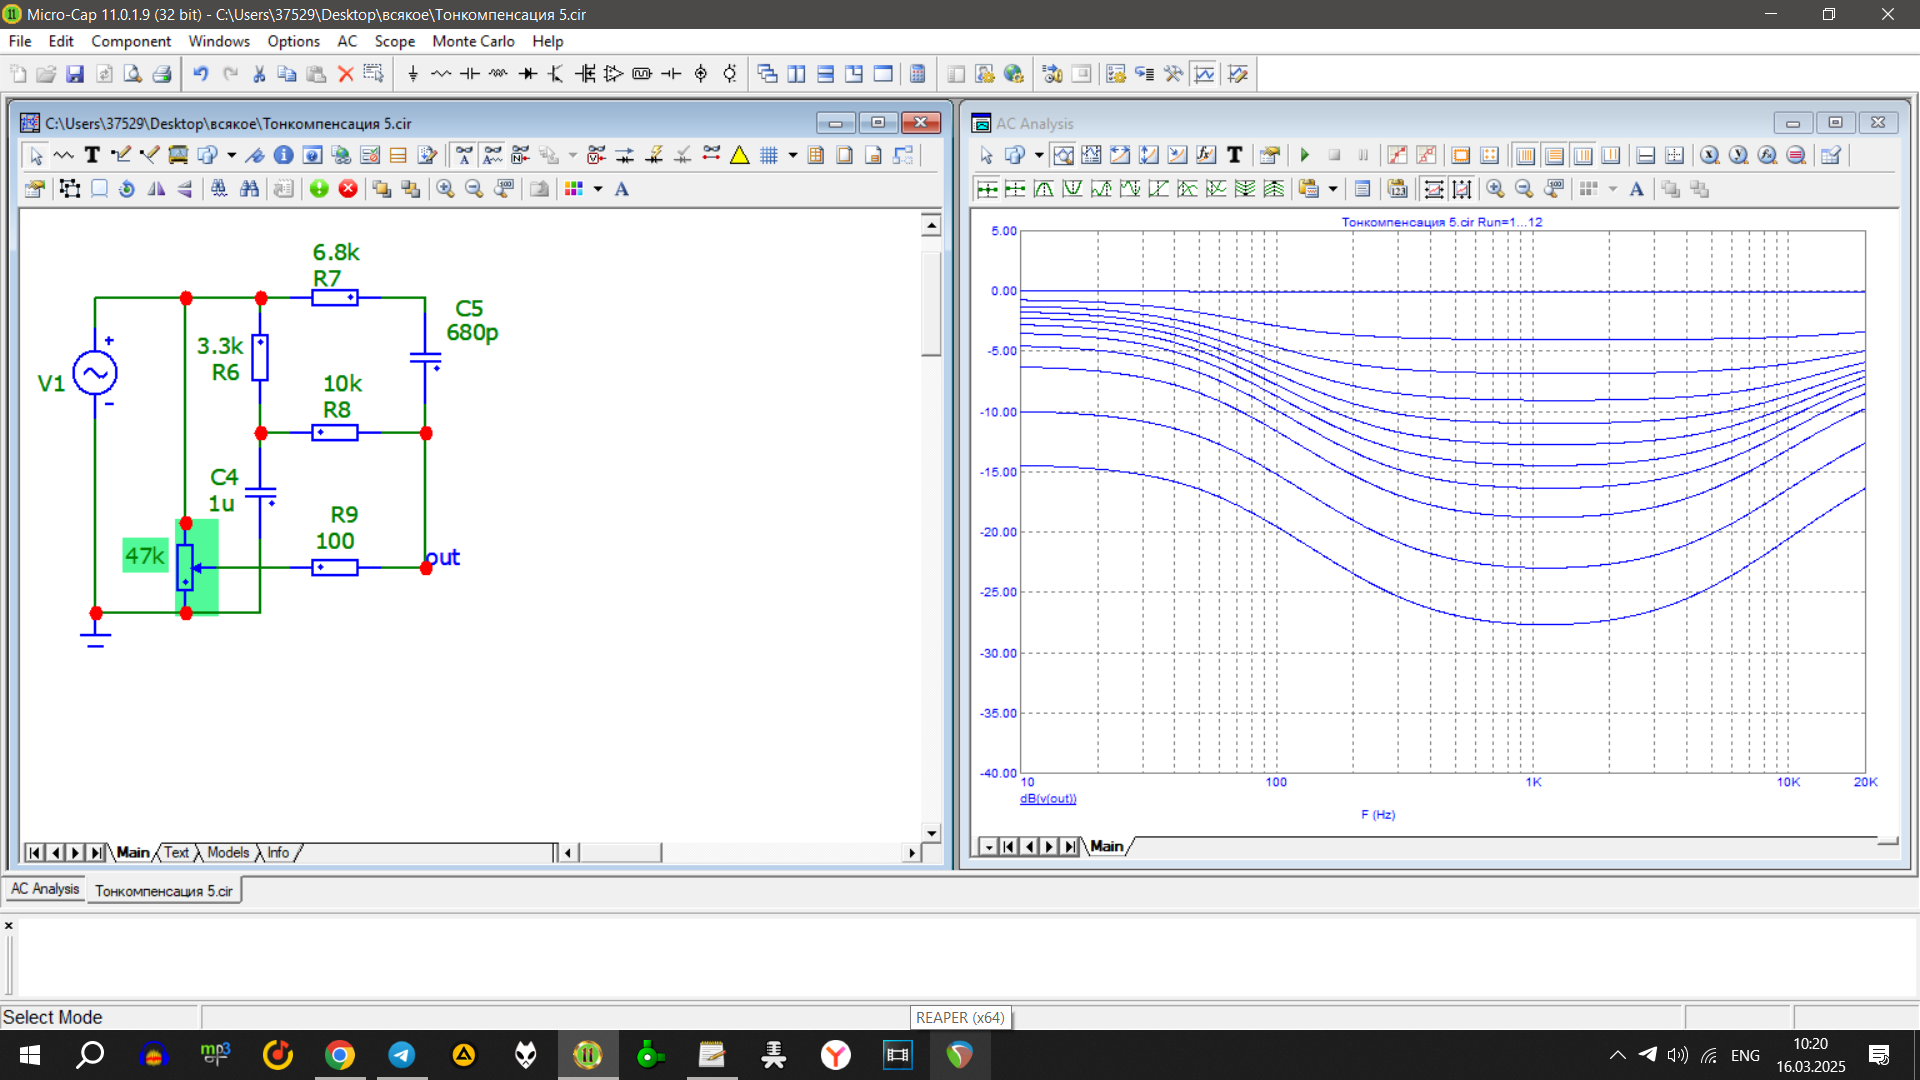Expand the schematic color palette dropdown arrow
This screenshot has height=1080, width=1920.
click(598, 189)
